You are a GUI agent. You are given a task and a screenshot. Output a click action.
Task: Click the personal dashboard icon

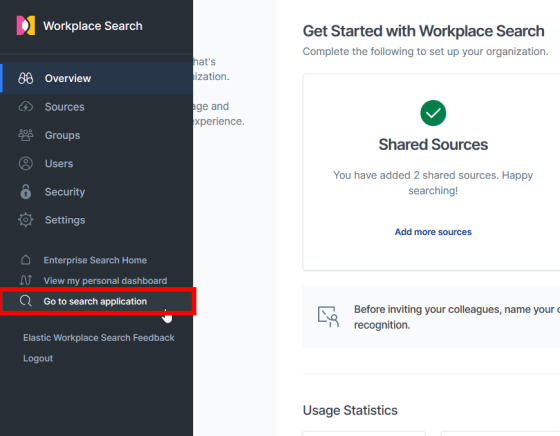coord(26,280)
